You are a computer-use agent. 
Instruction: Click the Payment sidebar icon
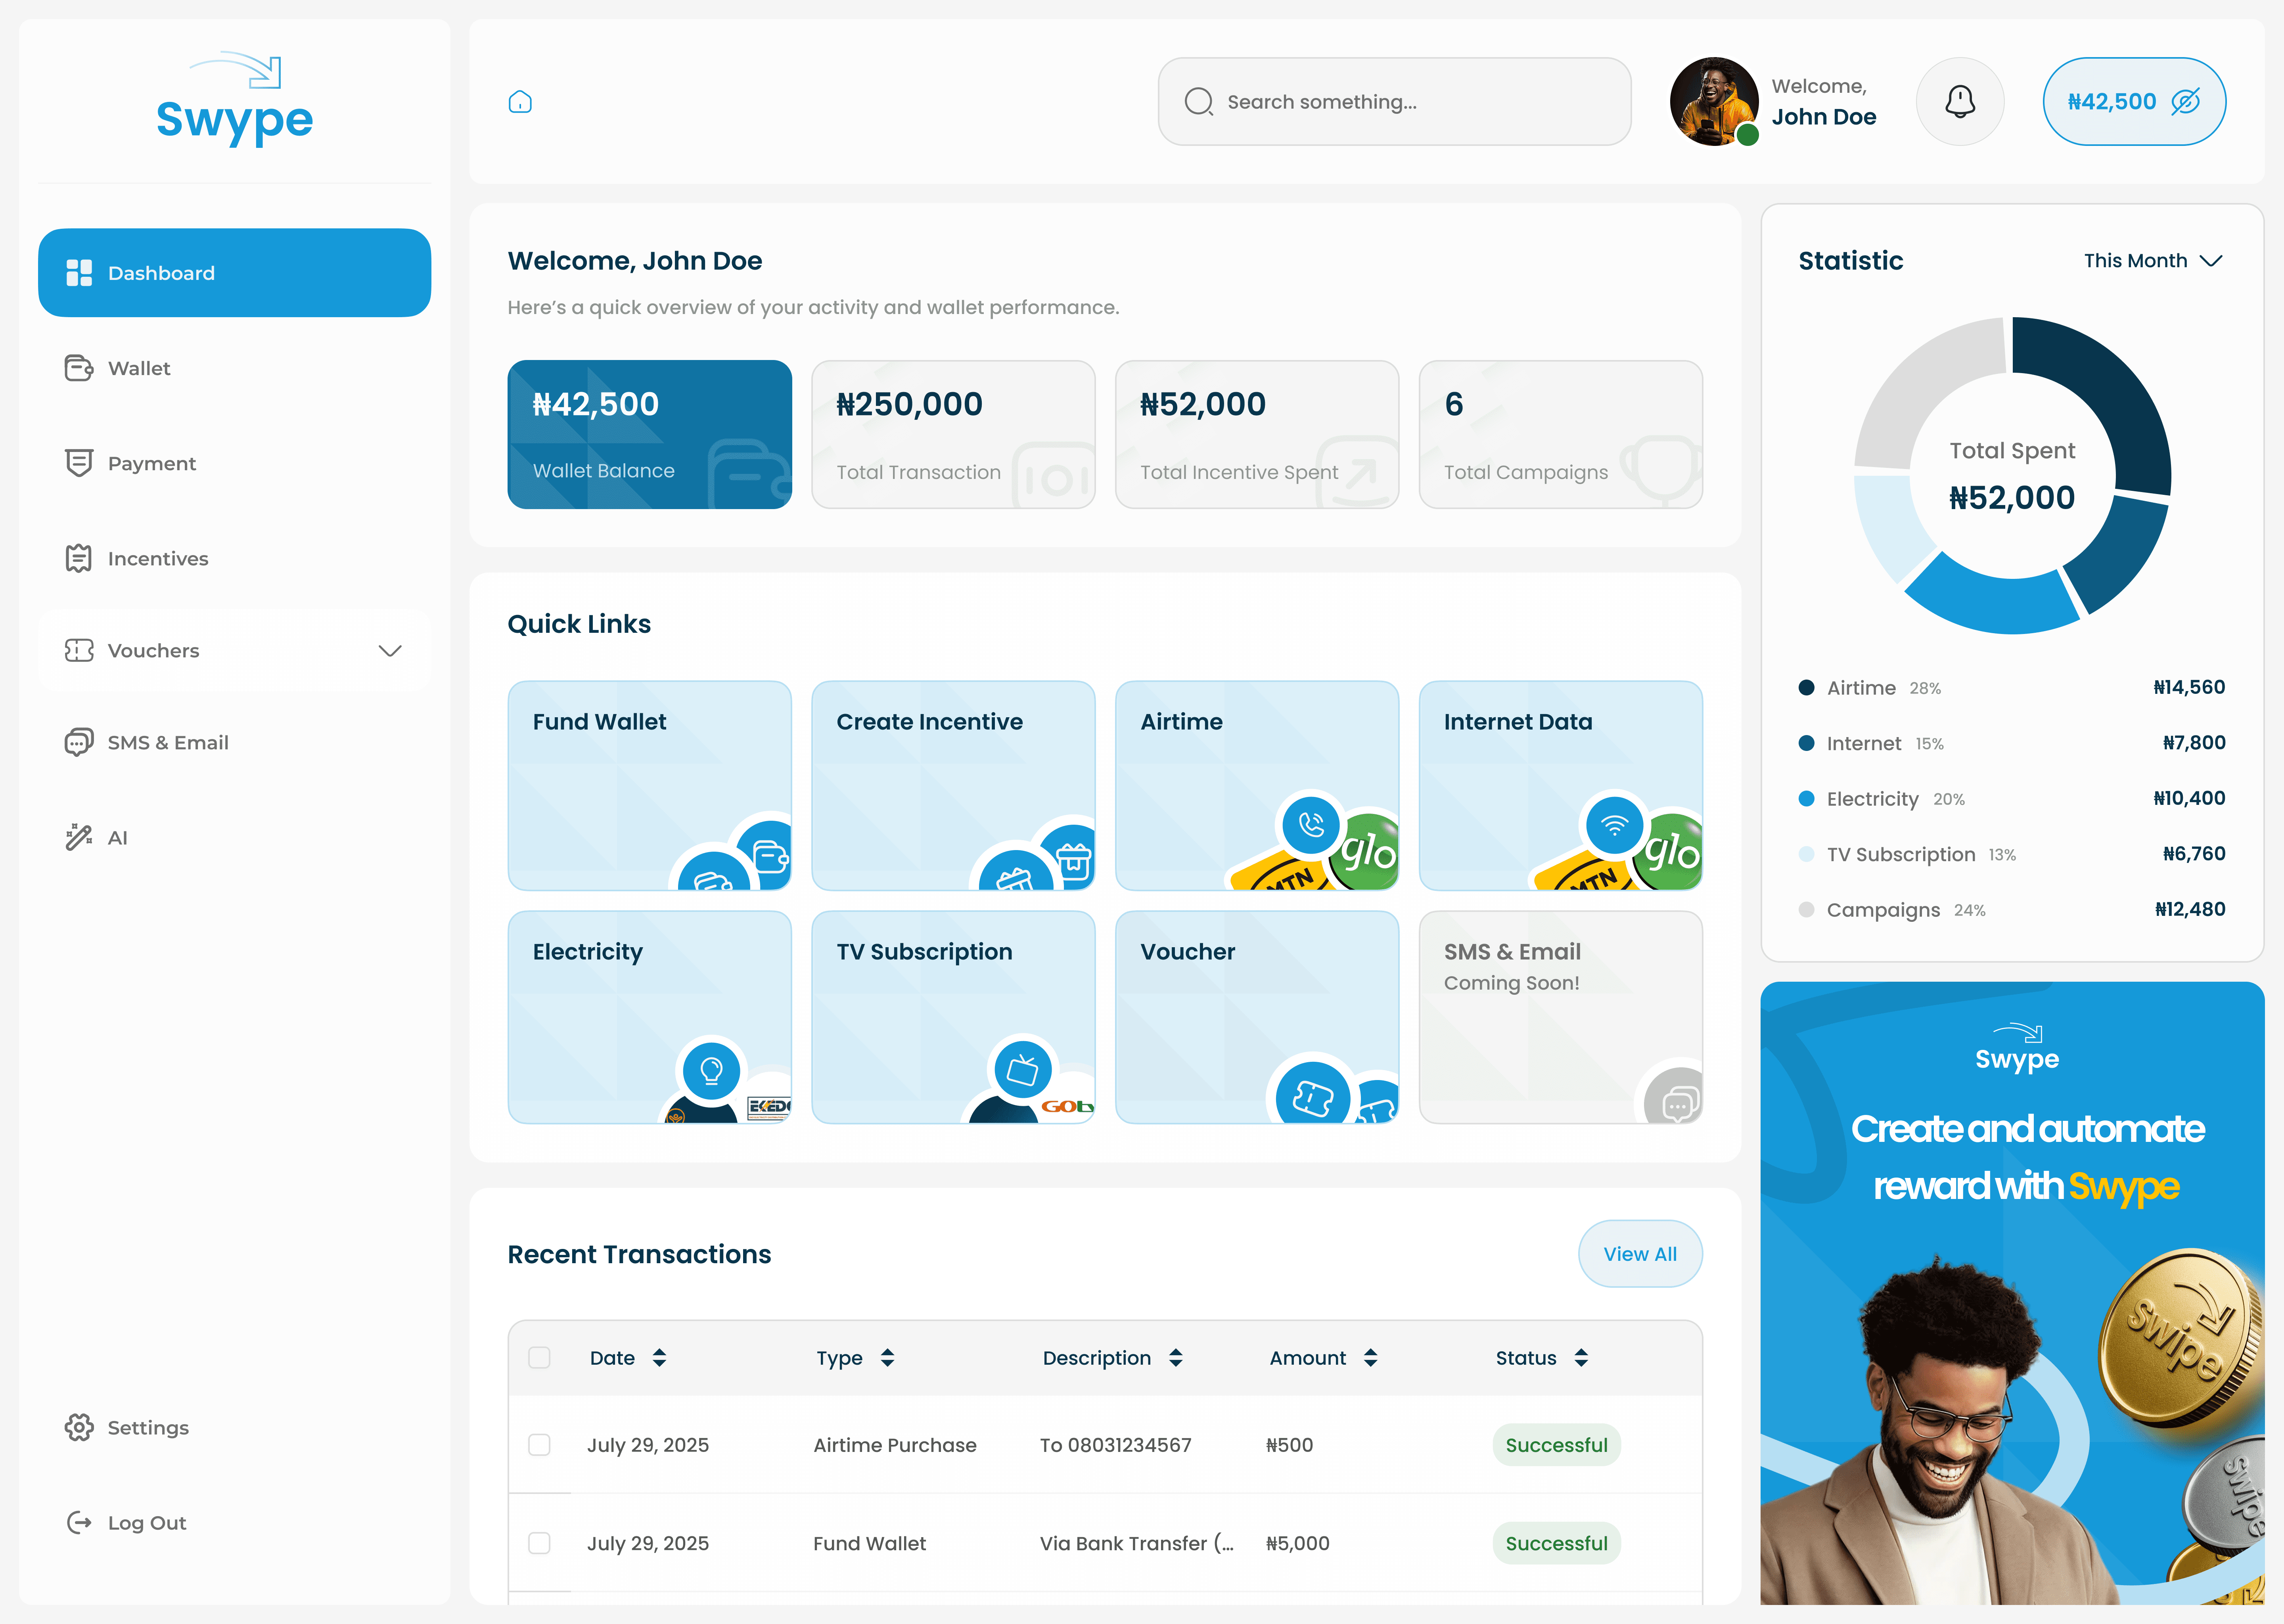tap(79, 463)
